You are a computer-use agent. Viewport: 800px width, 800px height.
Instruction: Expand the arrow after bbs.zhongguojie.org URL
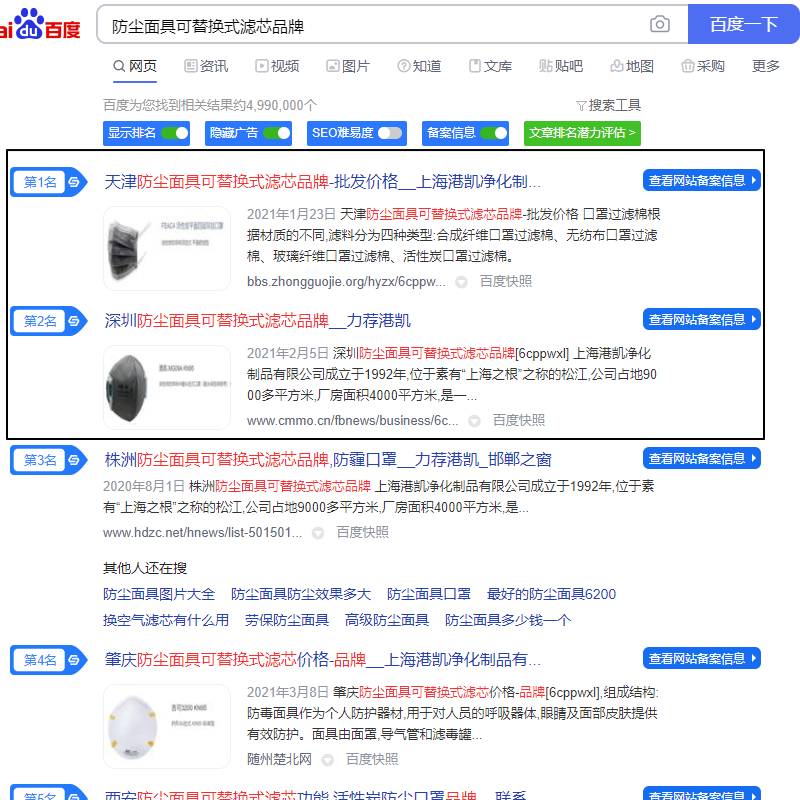coord(461,282)
